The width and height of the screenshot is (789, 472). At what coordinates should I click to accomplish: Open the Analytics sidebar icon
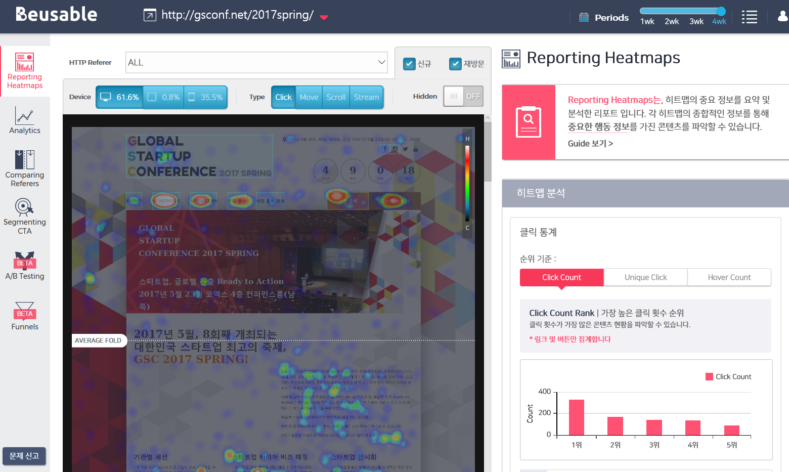click(x=24, y=121)
